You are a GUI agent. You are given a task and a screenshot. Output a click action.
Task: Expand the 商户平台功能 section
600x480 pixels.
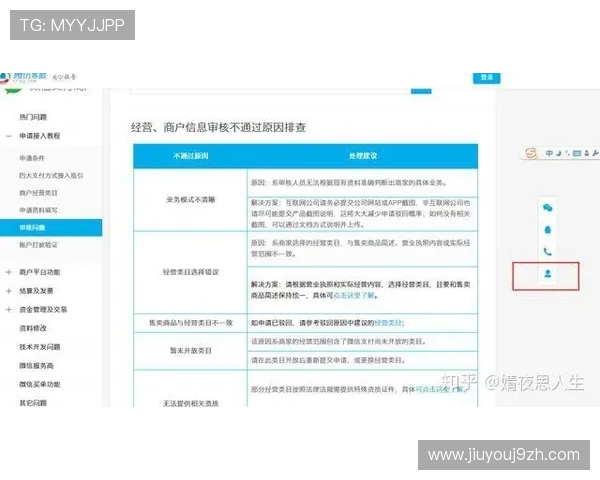click(9, 272)
